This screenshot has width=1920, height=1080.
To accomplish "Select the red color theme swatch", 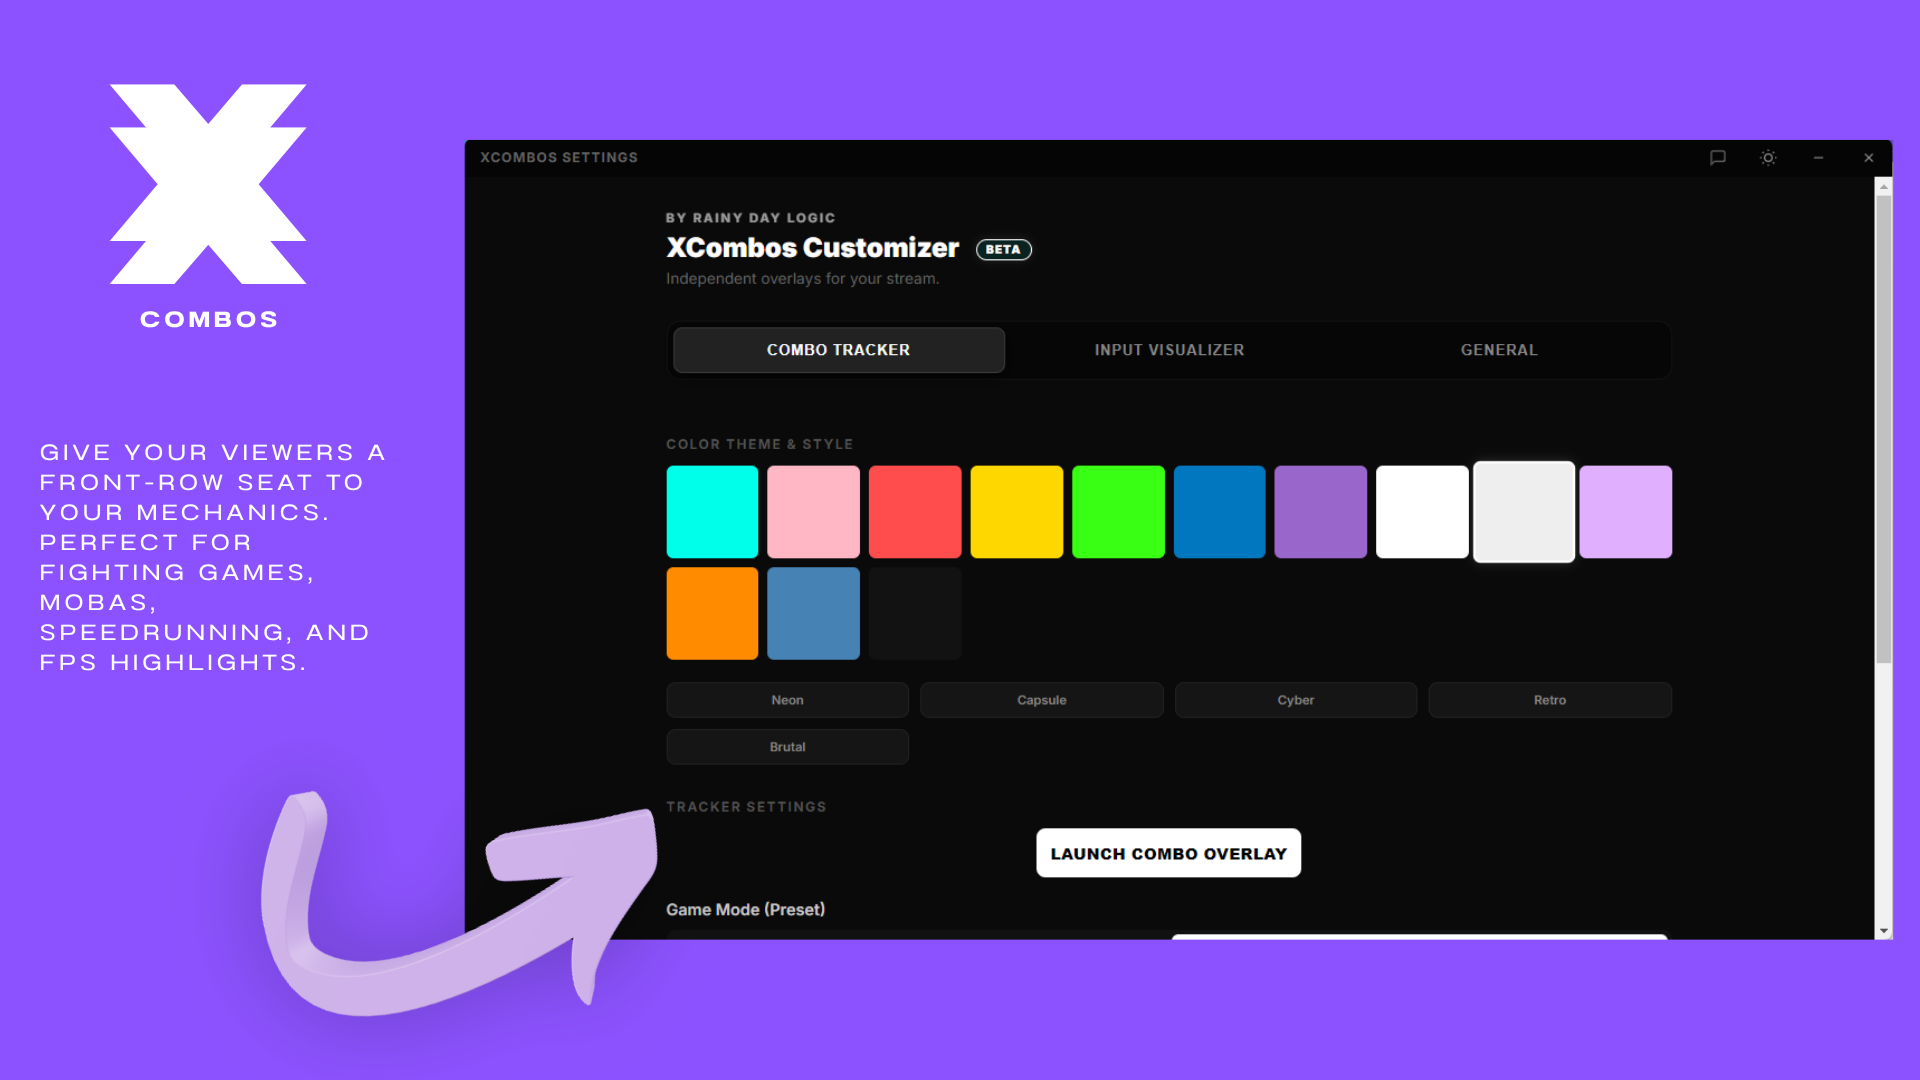I will [x=915, y=512].
